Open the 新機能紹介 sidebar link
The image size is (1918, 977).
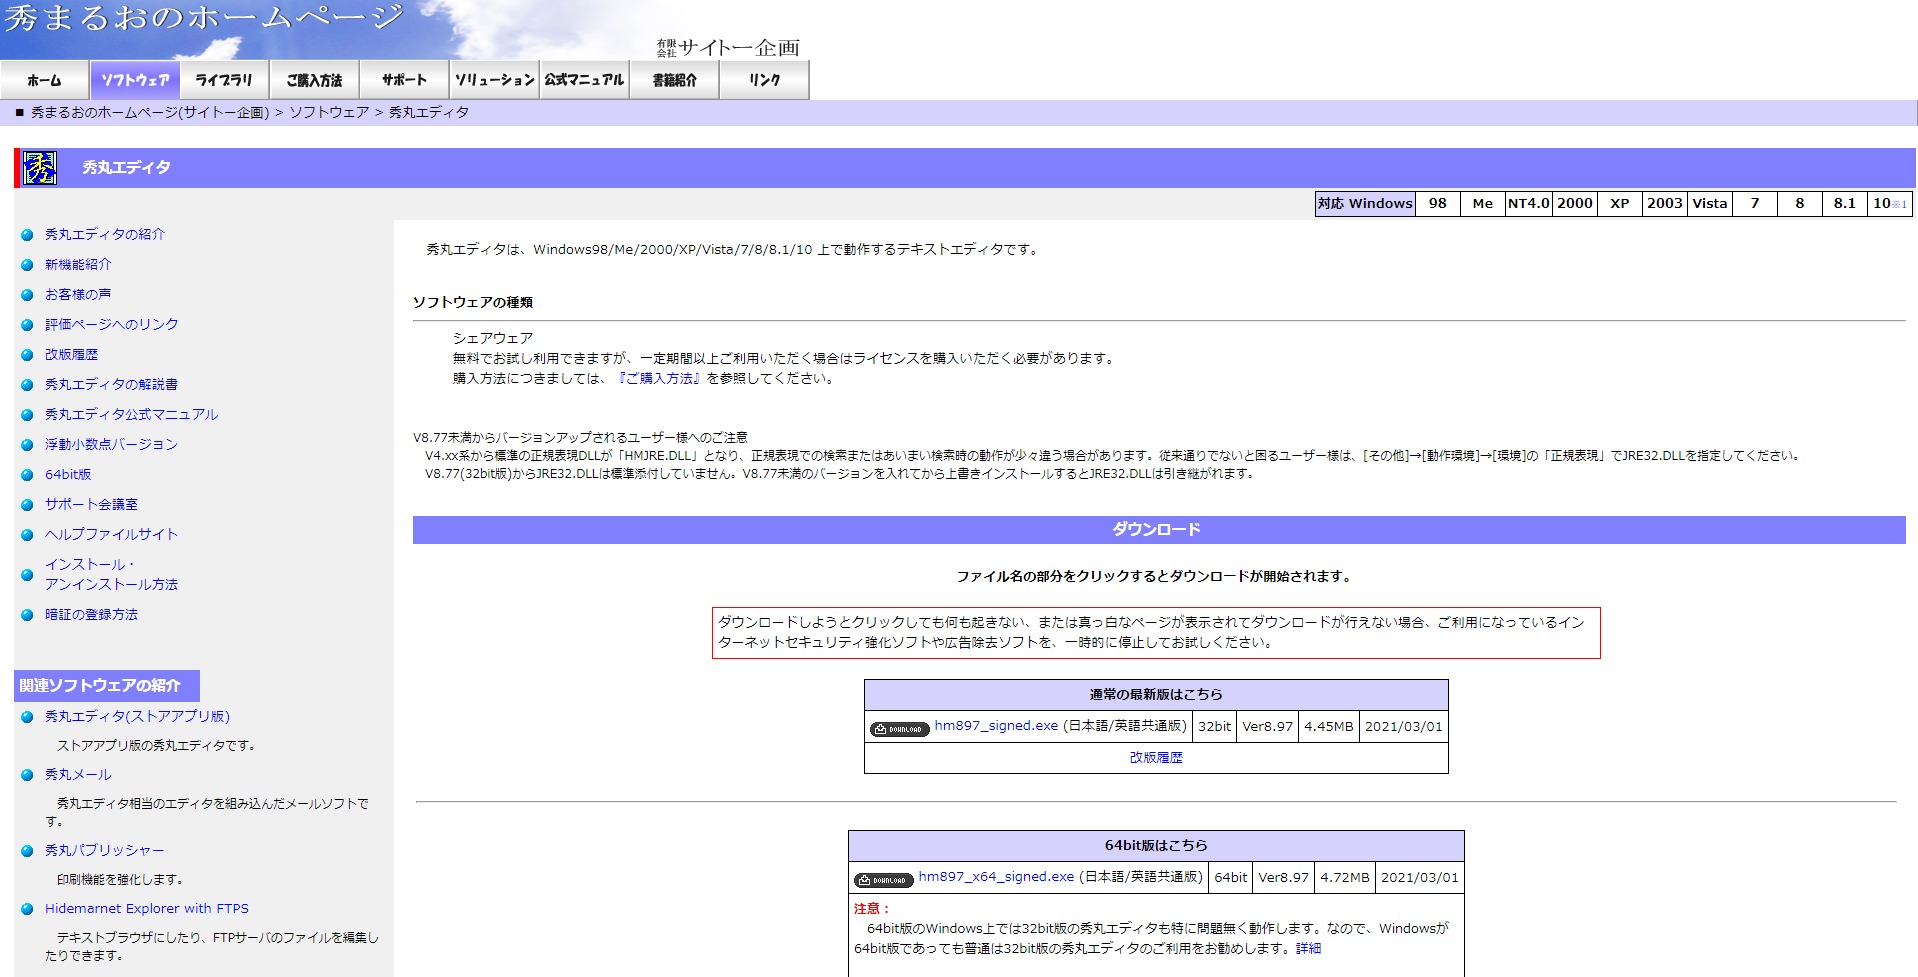pyautogui.click(x=78, y=264)
